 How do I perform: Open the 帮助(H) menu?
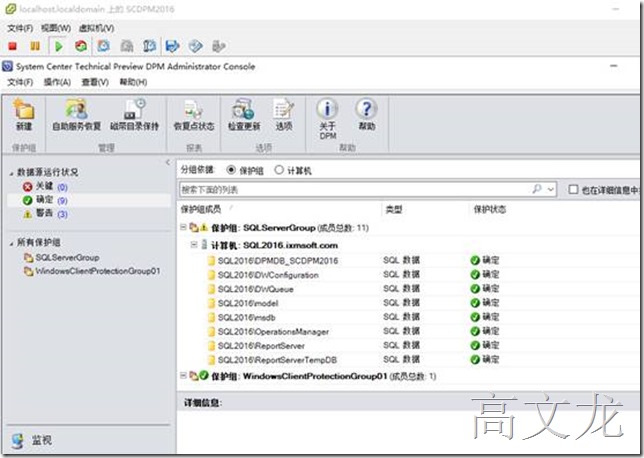click(x=133, y=82)
